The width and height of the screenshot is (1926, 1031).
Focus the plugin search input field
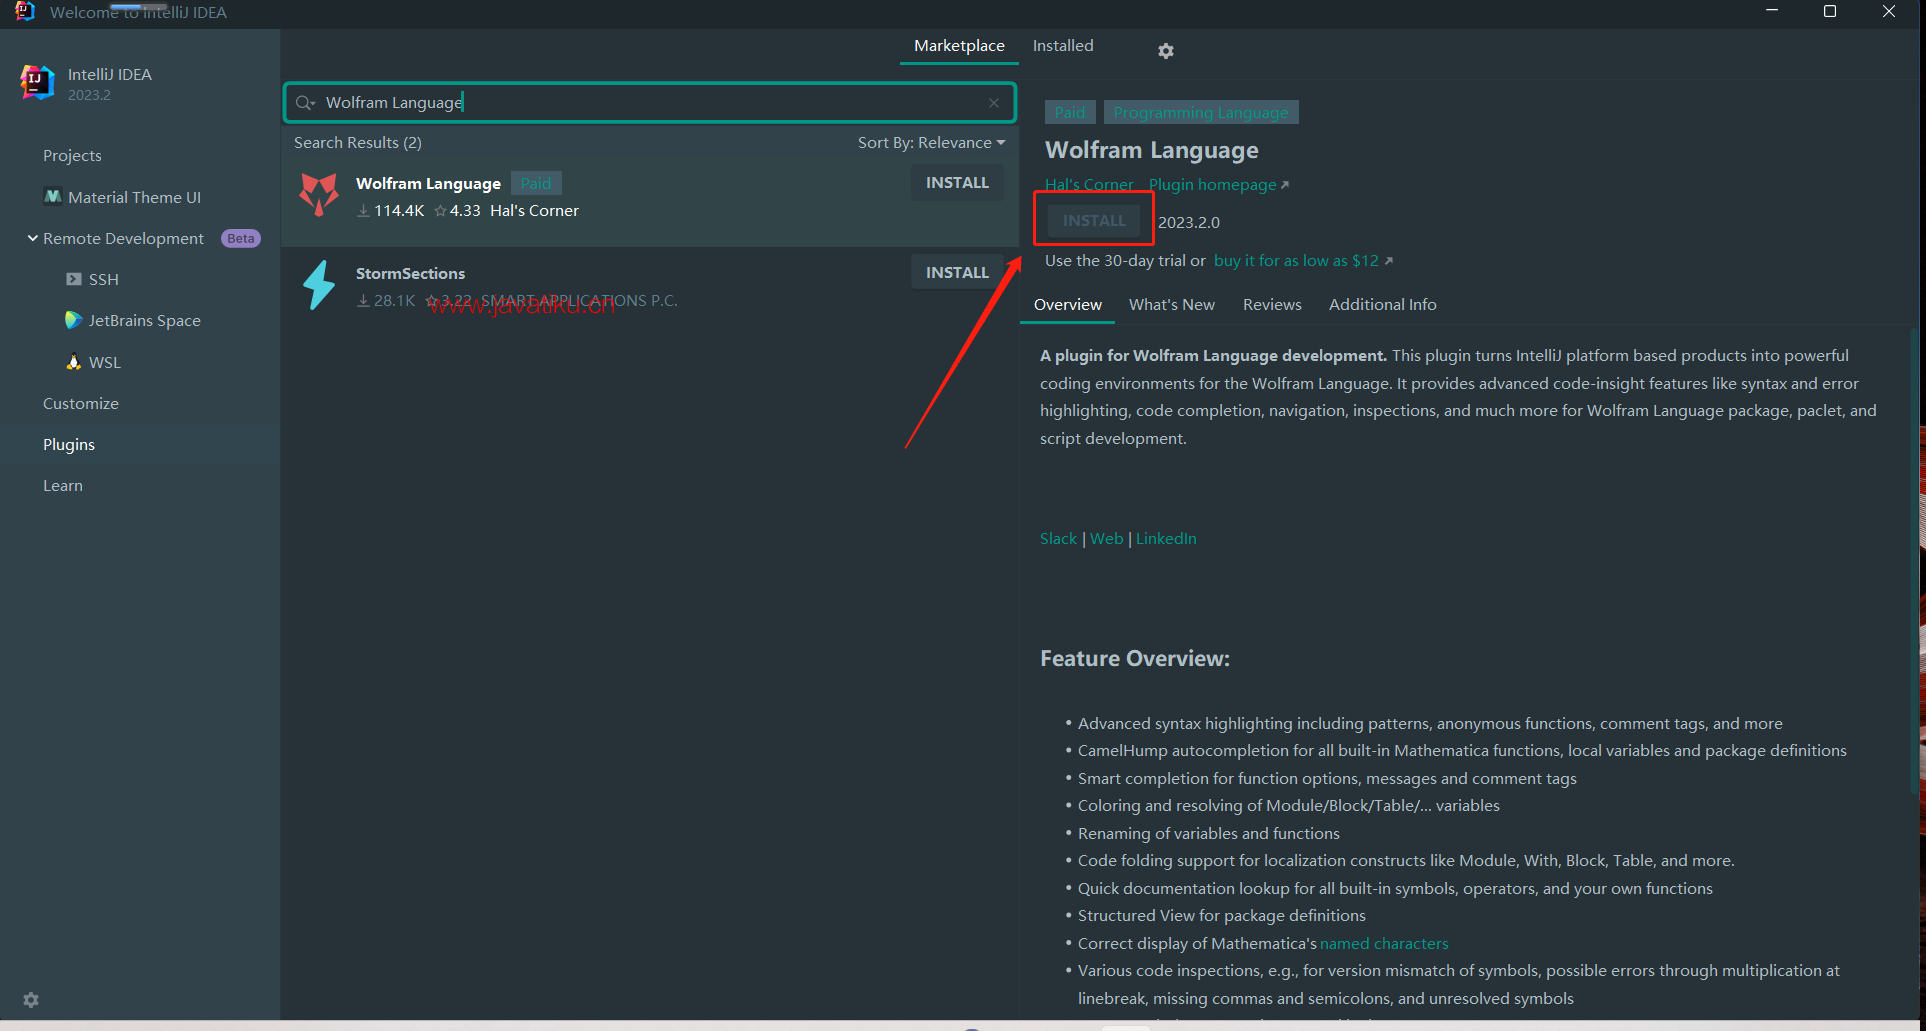(650, 103)
